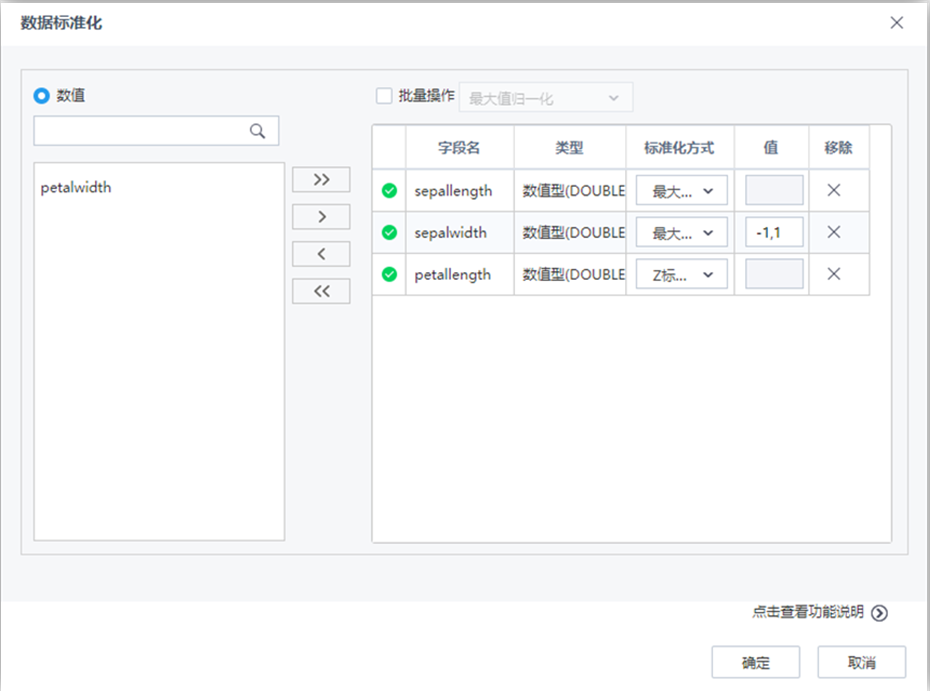Open the standardization dropdown for sepallength
Screen dimensions: 930x691
pos(681,190)
